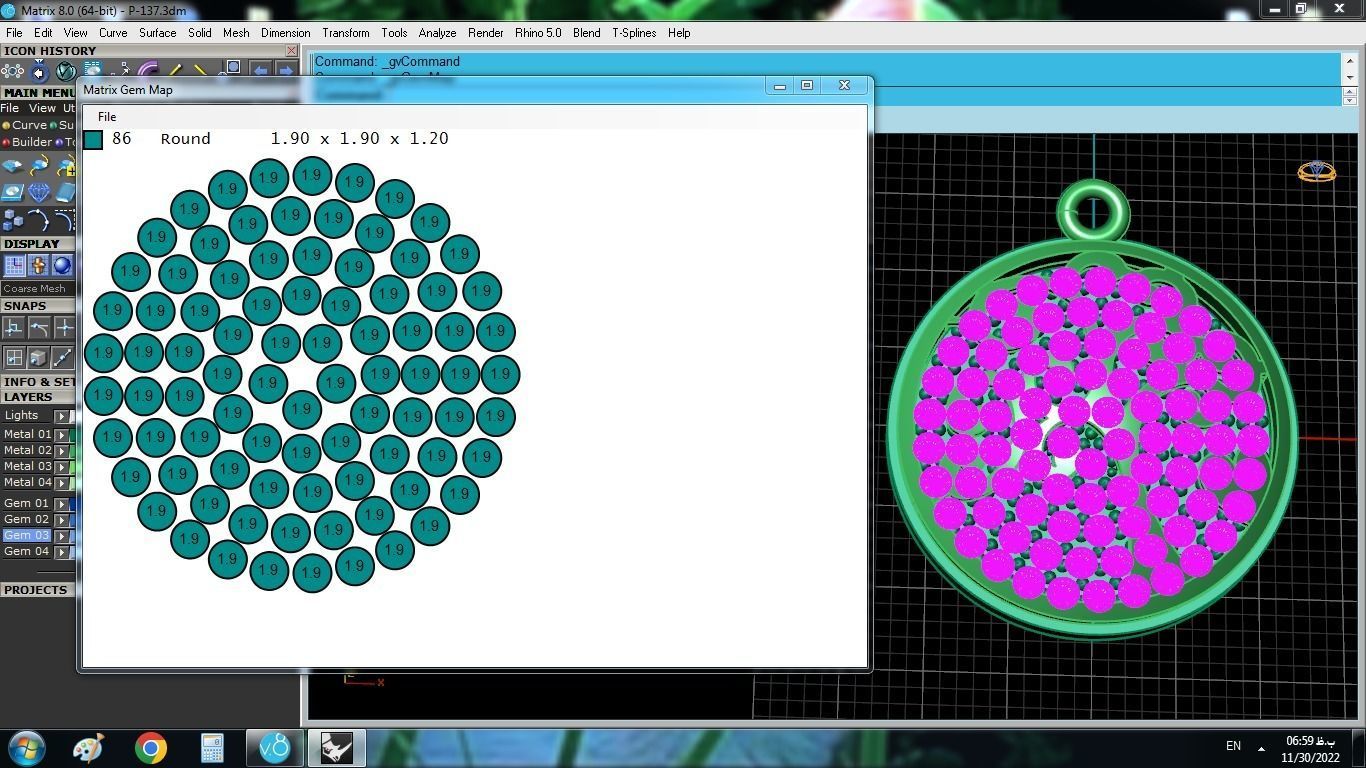Open the Curve menu in the top menu bar
Screen dimensions: 1366x768
click(x=113, y=33)
